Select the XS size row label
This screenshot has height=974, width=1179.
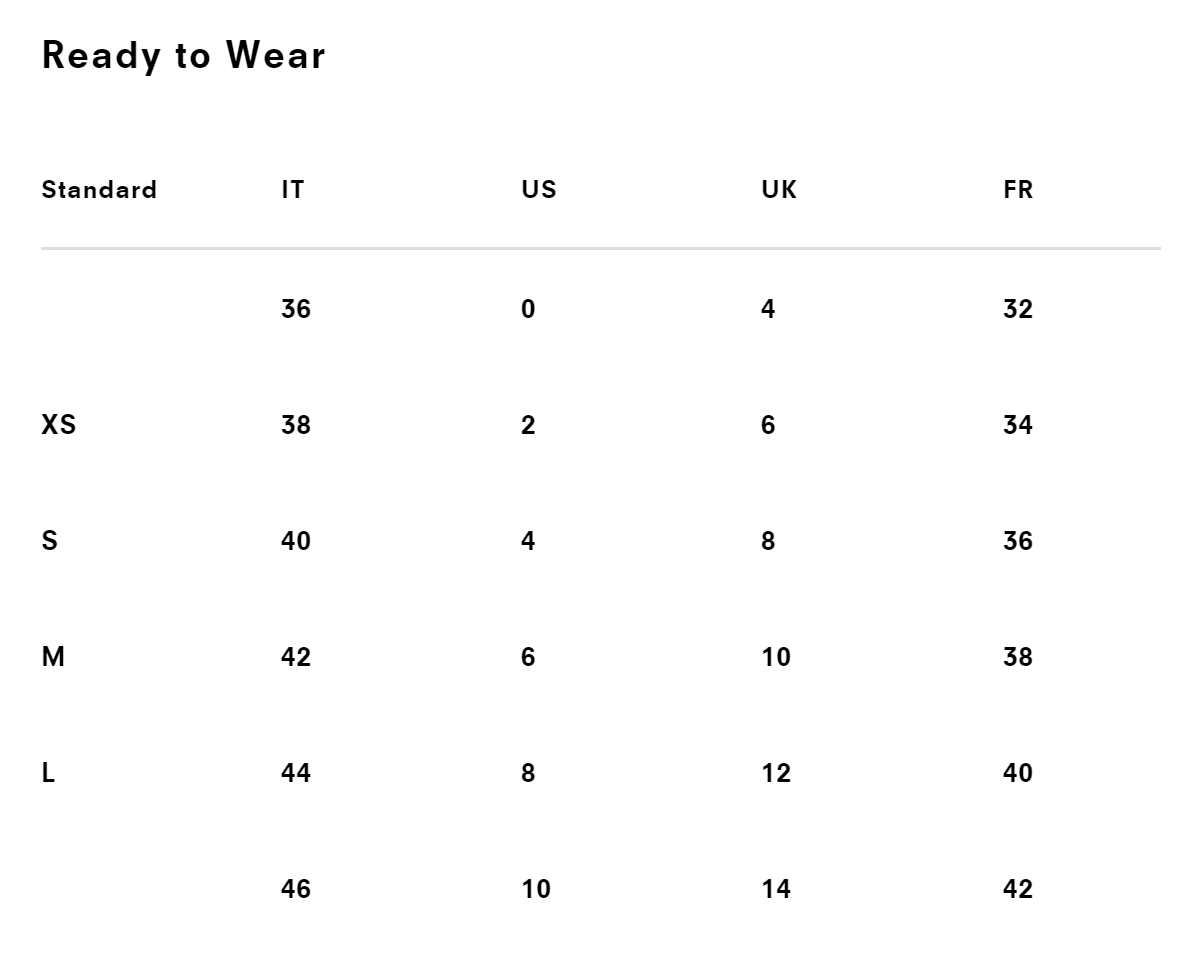click(x=59, y=425)
